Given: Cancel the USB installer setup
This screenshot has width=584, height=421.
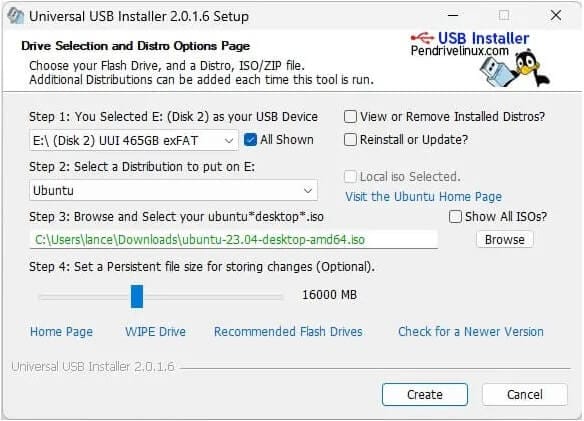Looking at the screenshot, I should [x=525, y=394].
